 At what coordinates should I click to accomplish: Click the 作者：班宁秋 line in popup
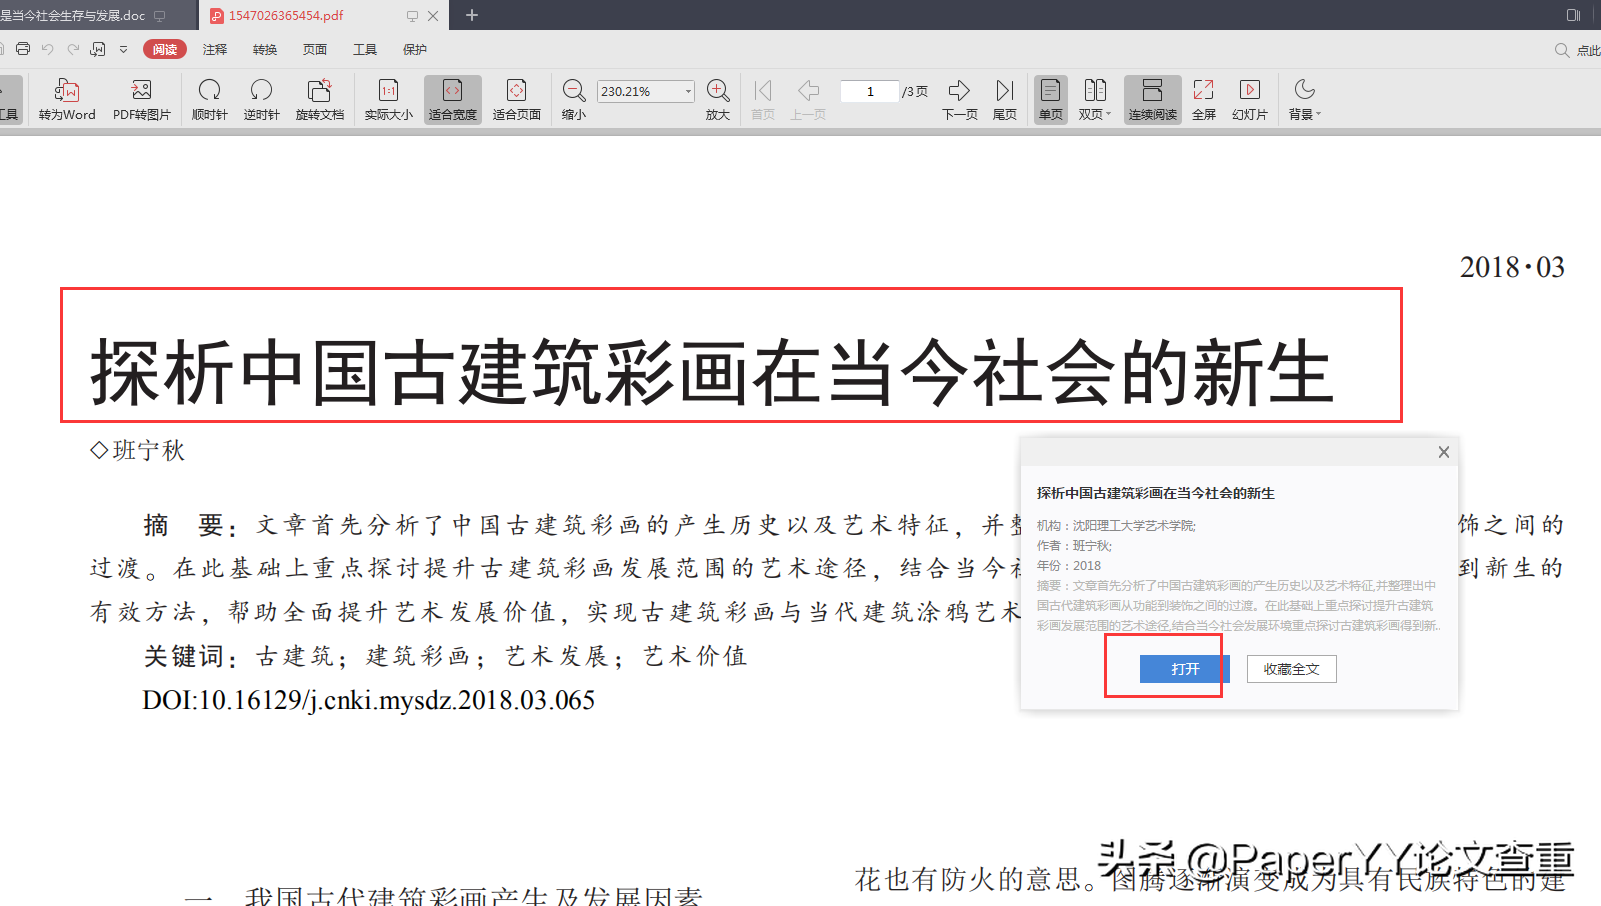(1074, 545)
